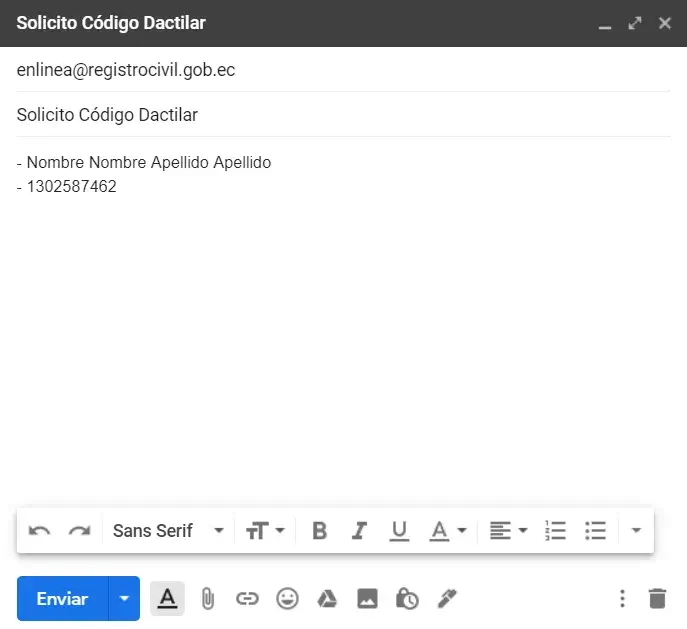Expand the text size dropdown
Viewport: 687px width, 629px height.
[265, 531]
